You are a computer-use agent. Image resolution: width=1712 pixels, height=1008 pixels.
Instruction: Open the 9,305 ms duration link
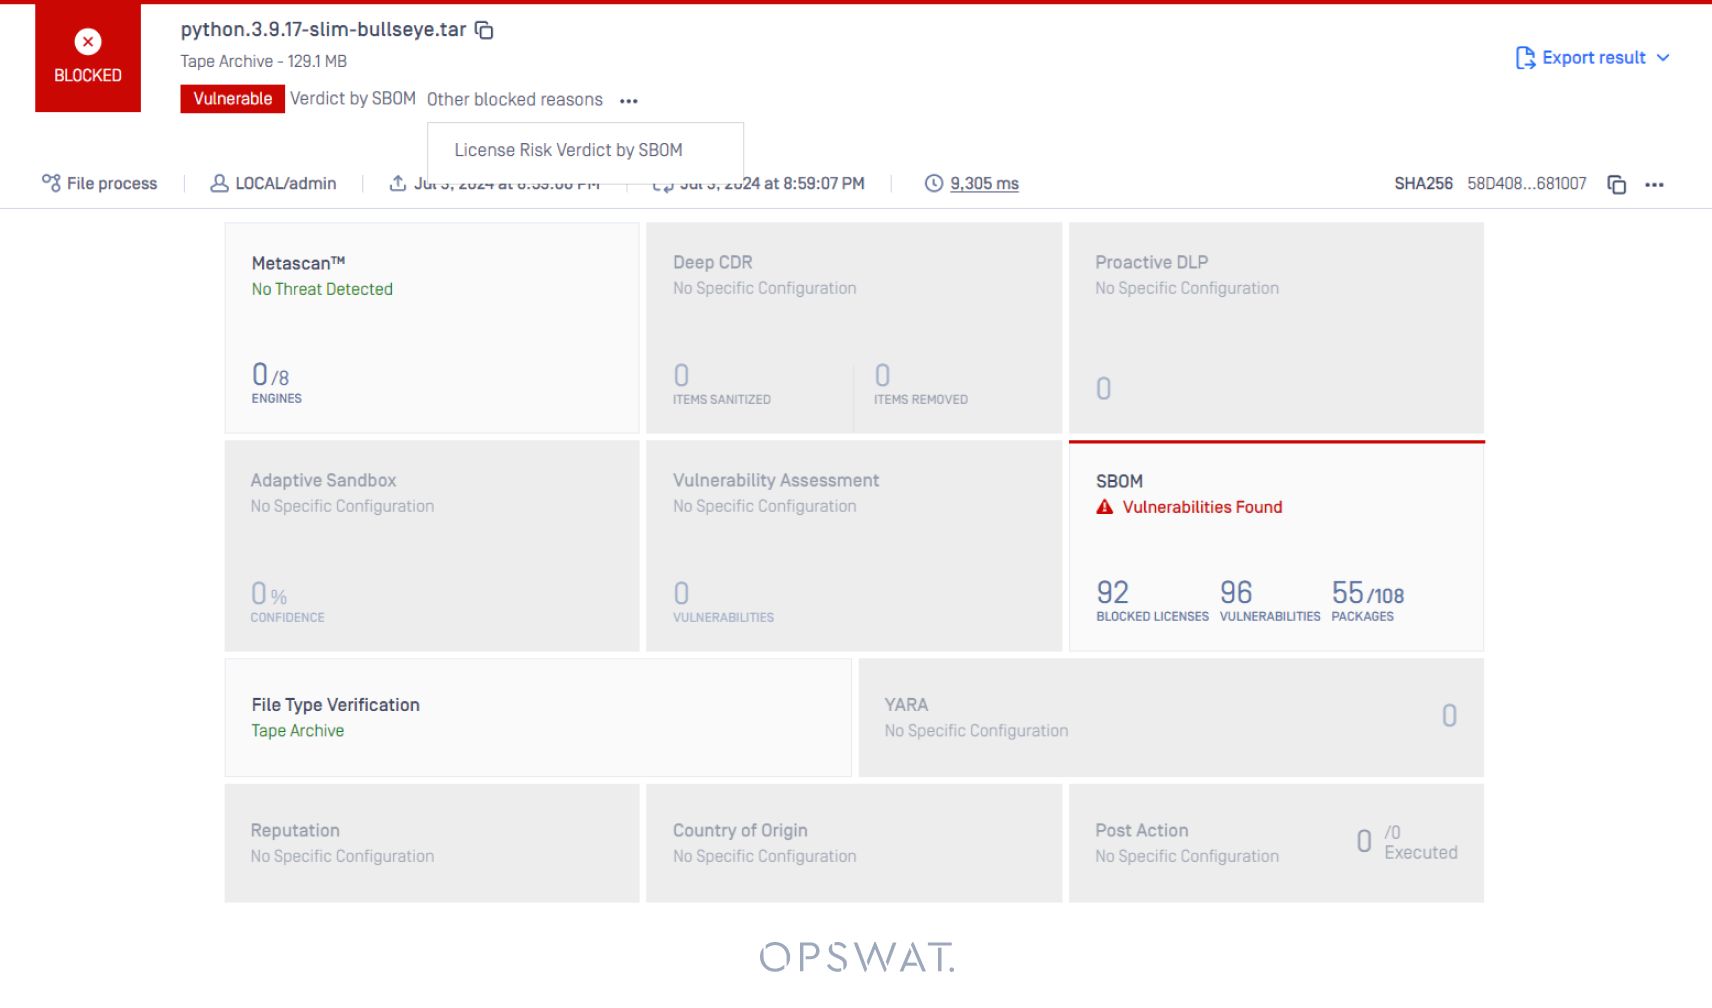pyautogui.click(x=984, y=183)
